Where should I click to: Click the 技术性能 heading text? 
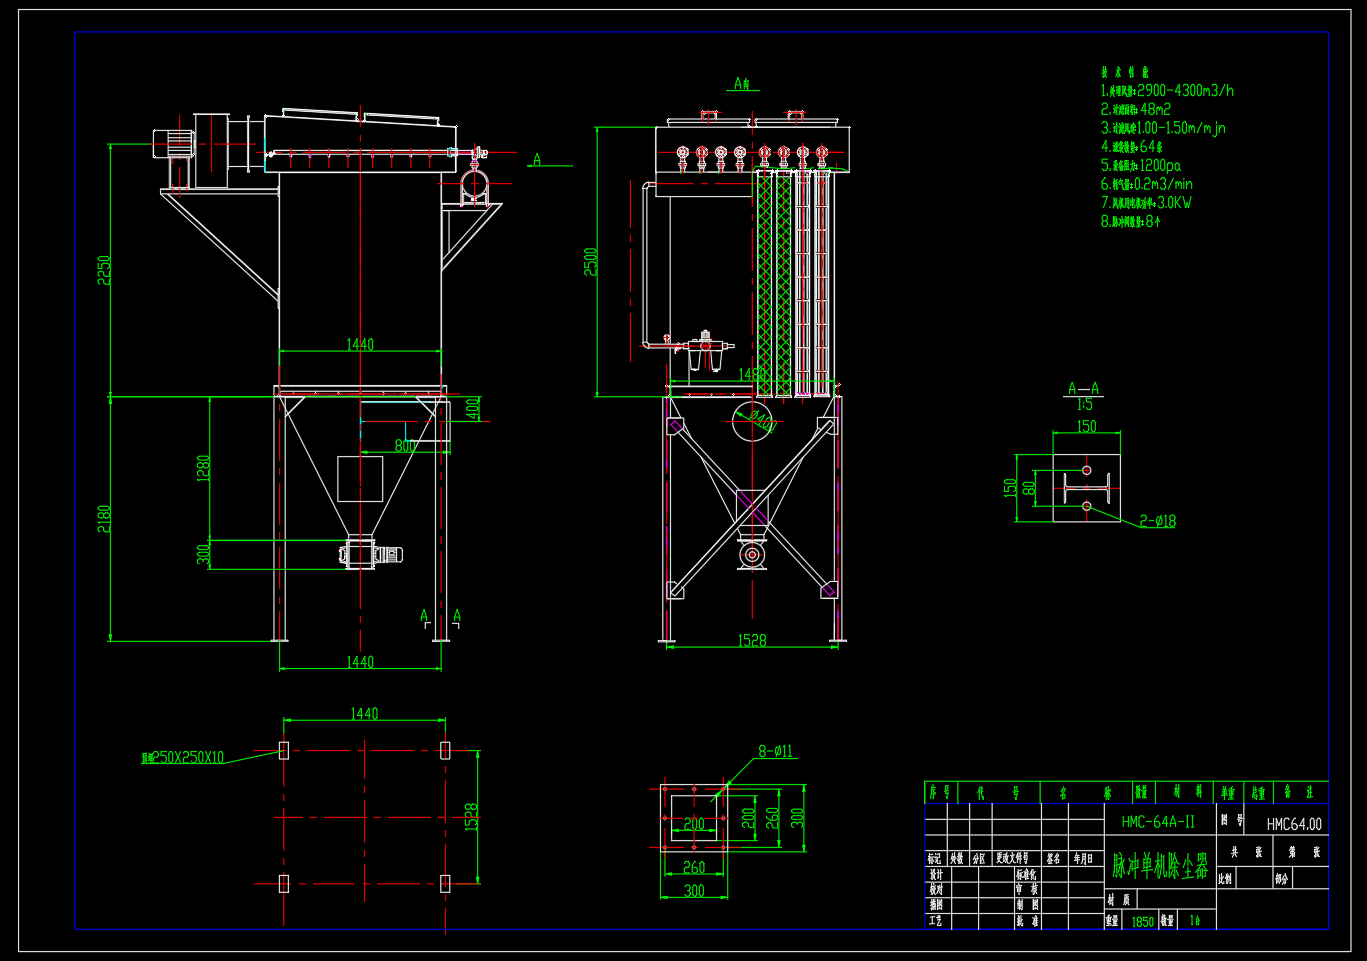1125,72
